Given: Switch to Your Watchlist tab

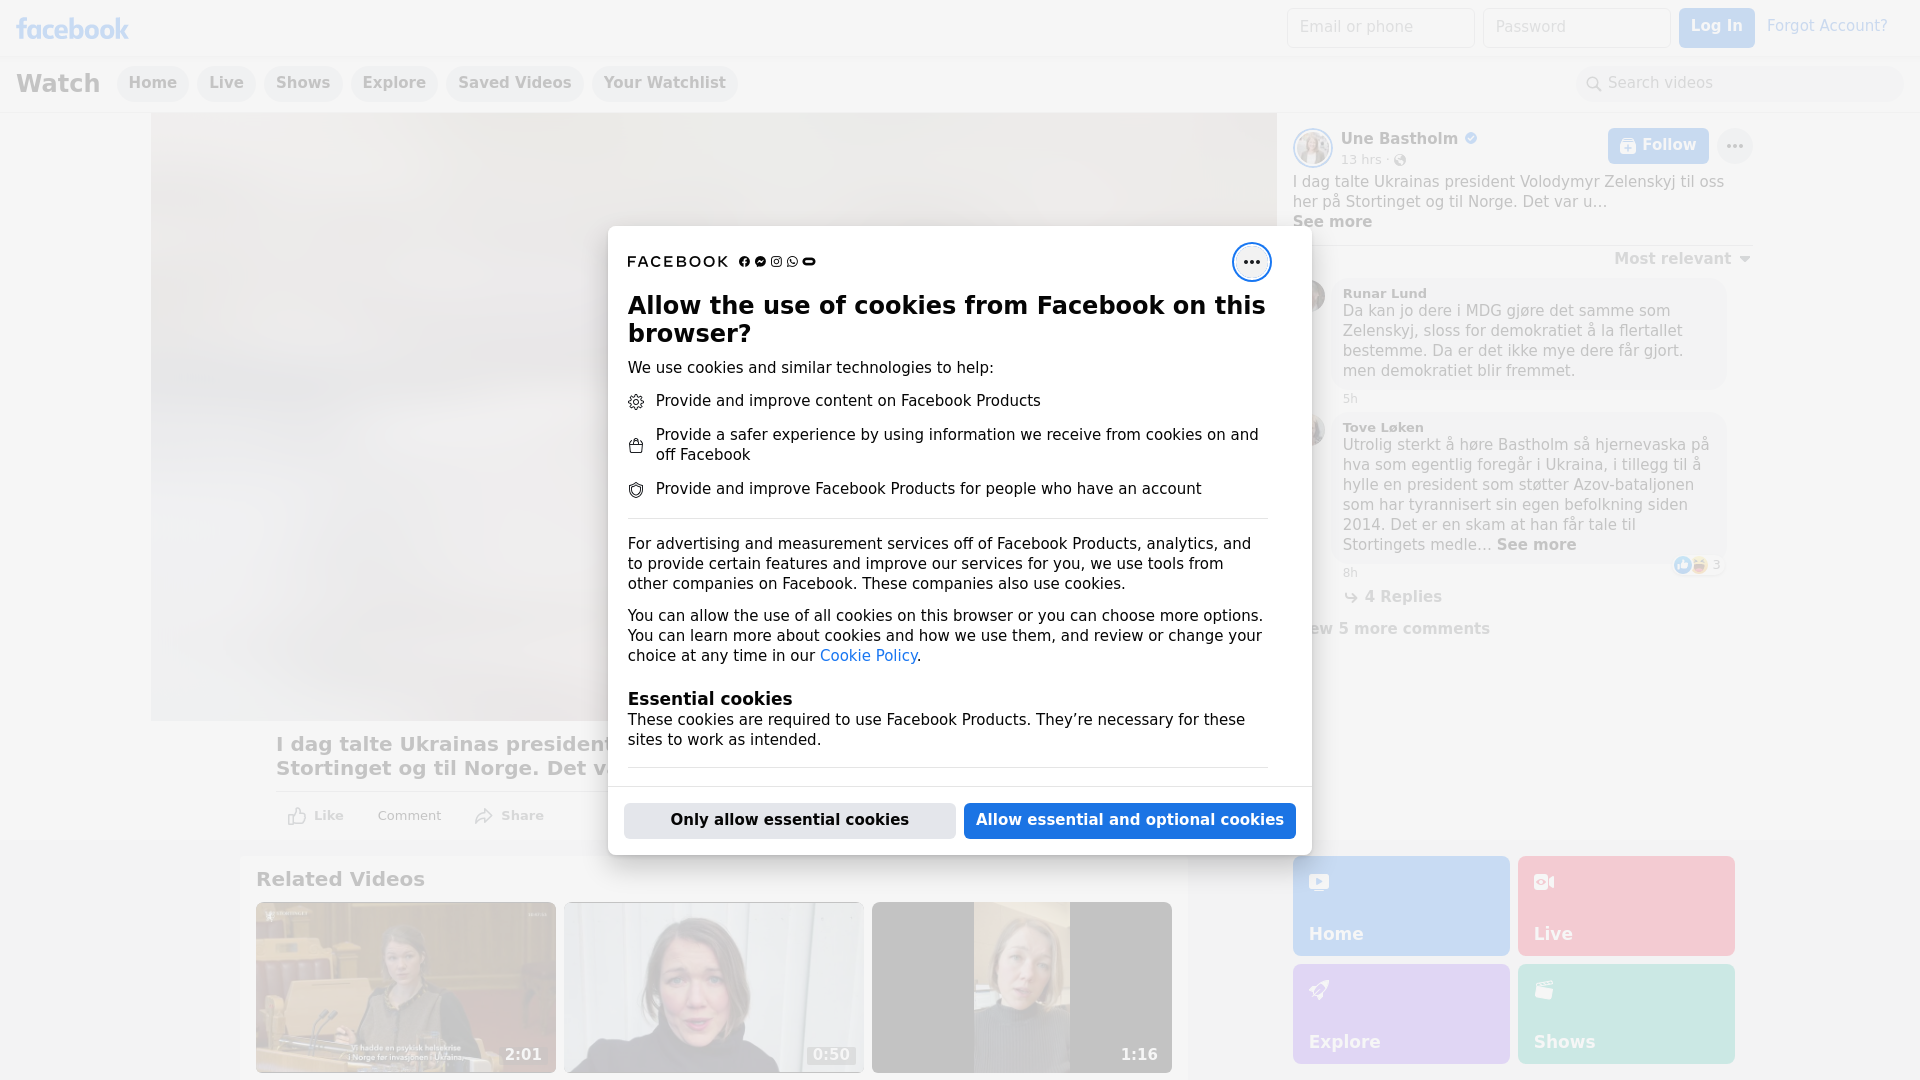Looking at the screenshot, I should pyautogui.click(x=664, y=83).
